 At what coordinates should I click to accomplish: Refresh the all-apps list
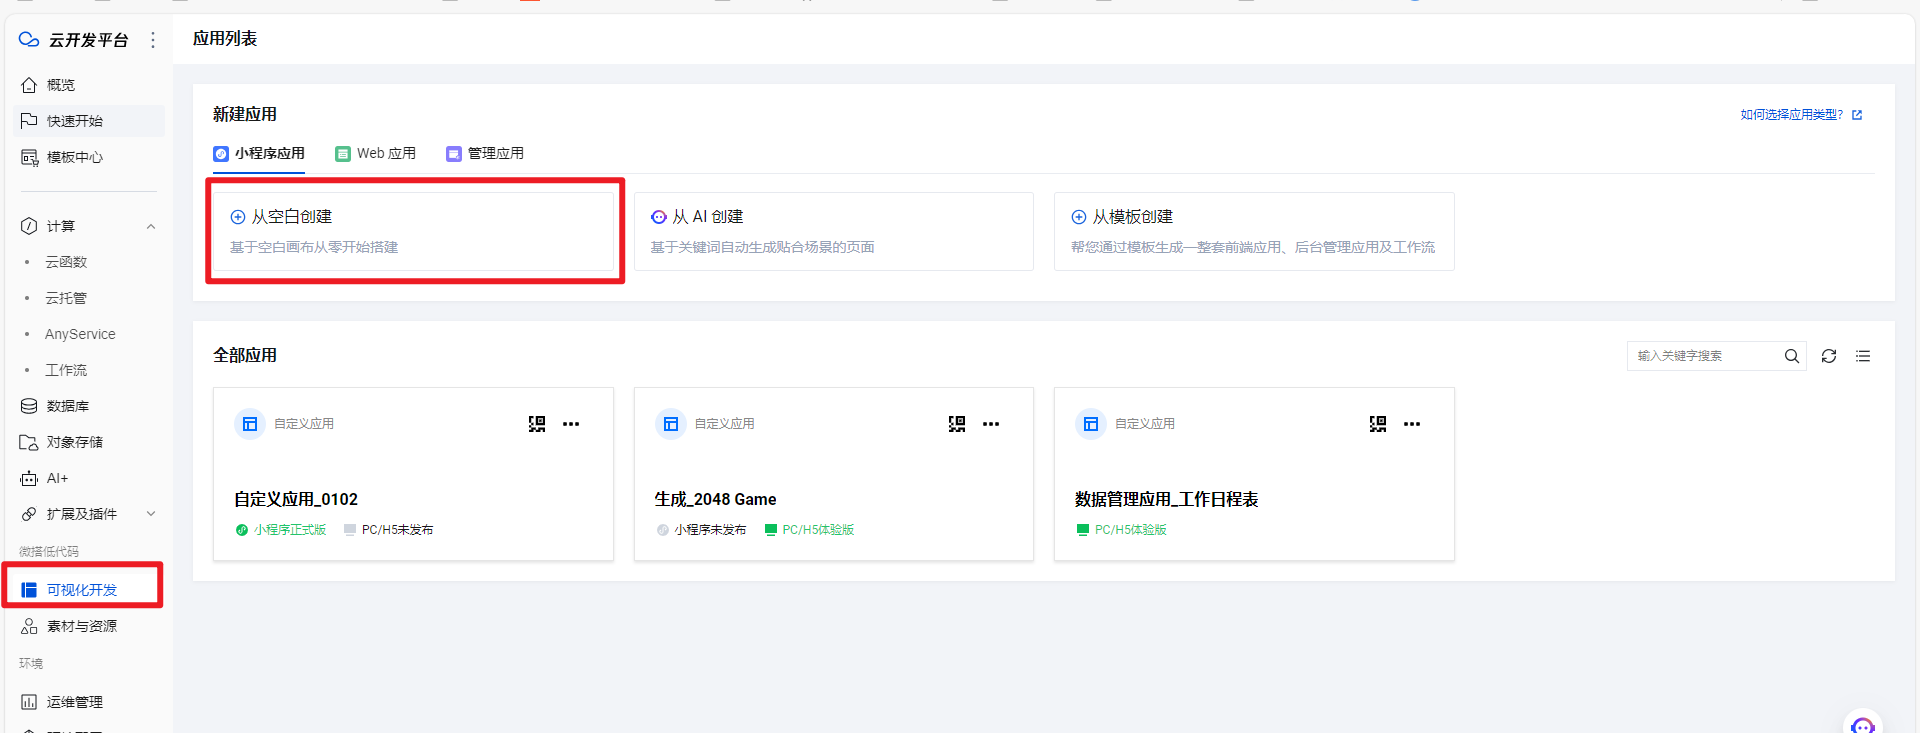(1829, 356)
